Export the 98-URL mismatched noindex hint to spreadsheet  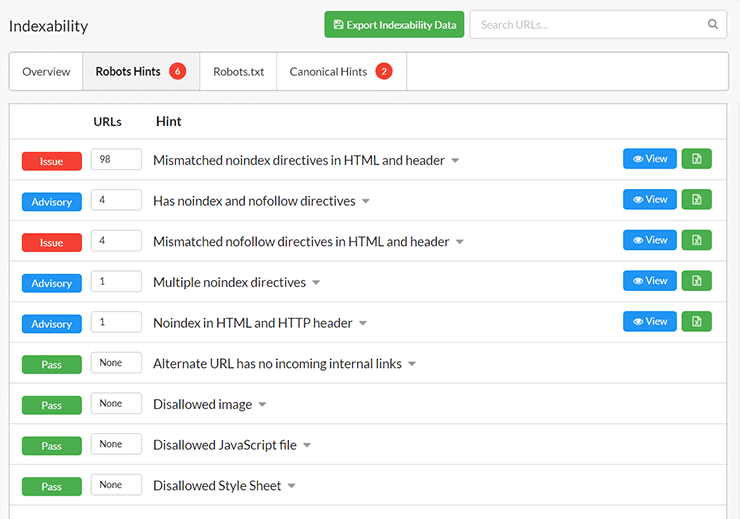[x=697, y=159]
